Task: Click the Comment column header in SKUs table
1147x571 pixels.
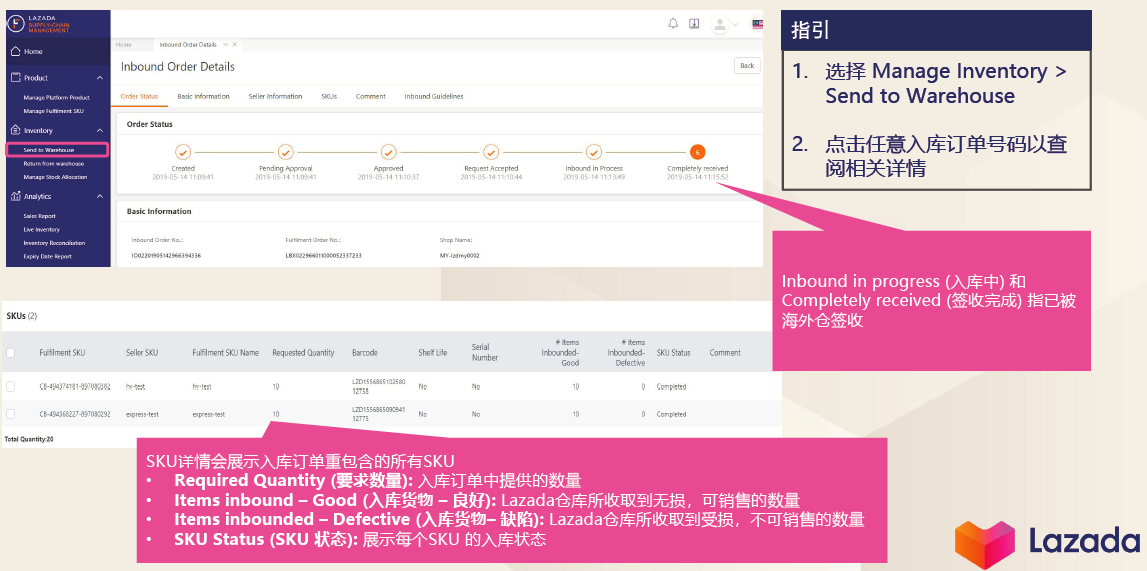Action: (x=725, y=352)
